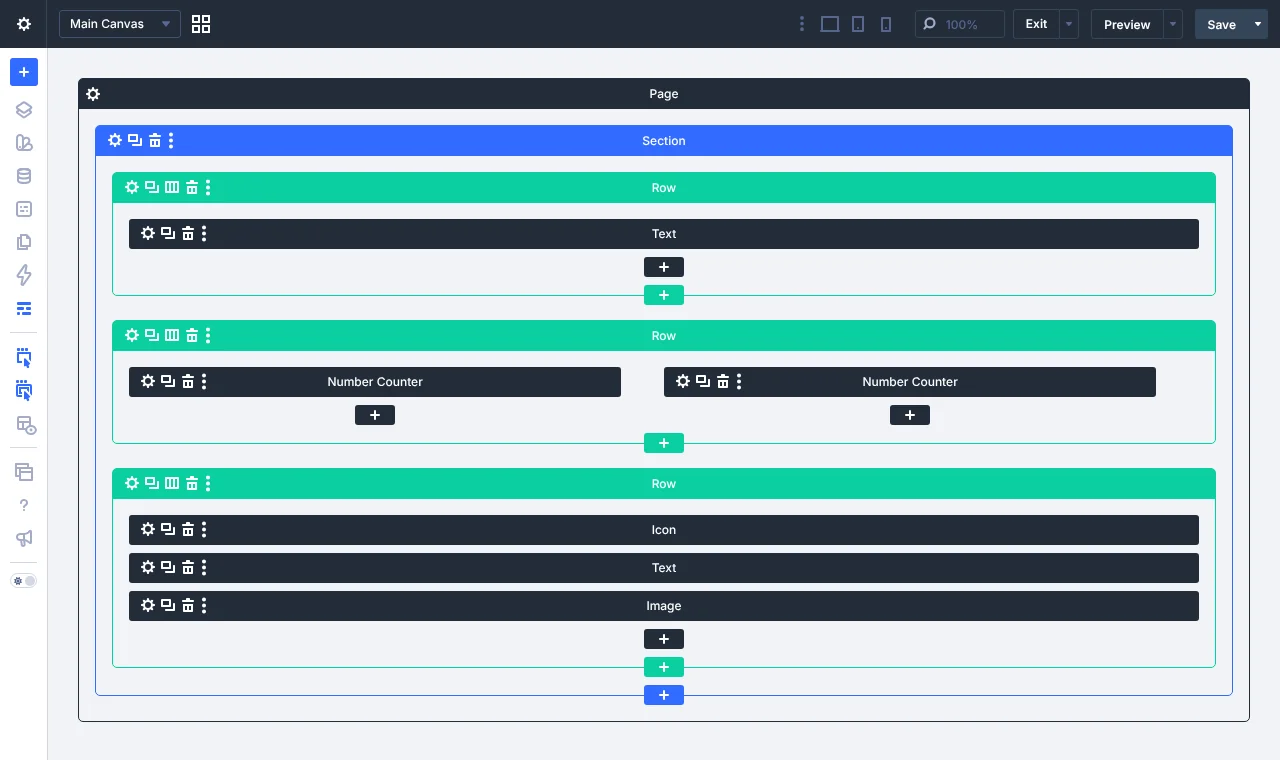Open the Main Canvas dropdown
Viewport: 1280px width, 760px height.
(120, 24)
